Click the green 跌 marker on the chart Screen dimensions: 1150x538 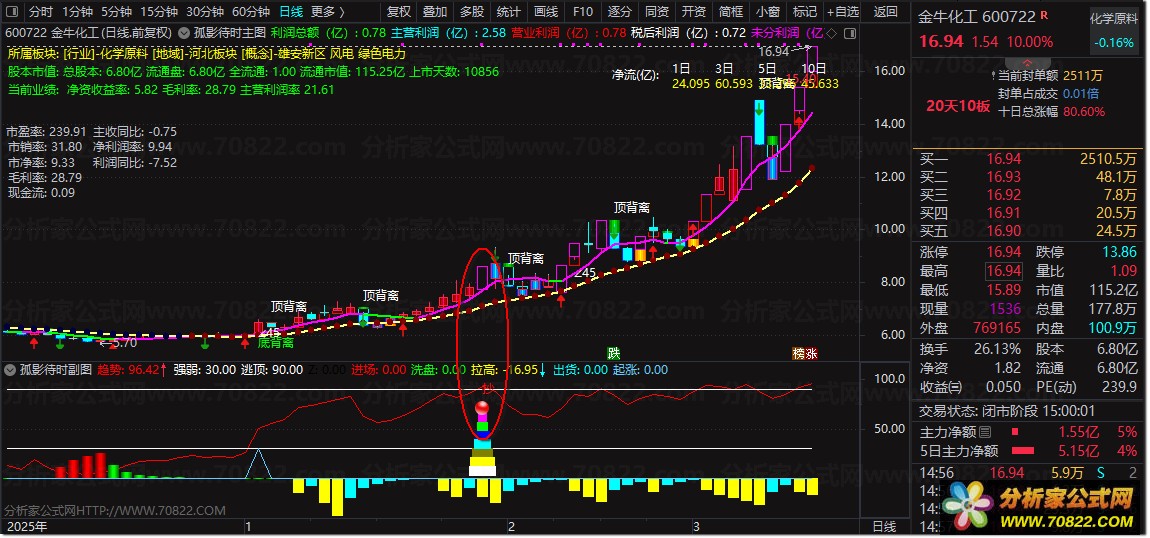[x=613, y=353]
